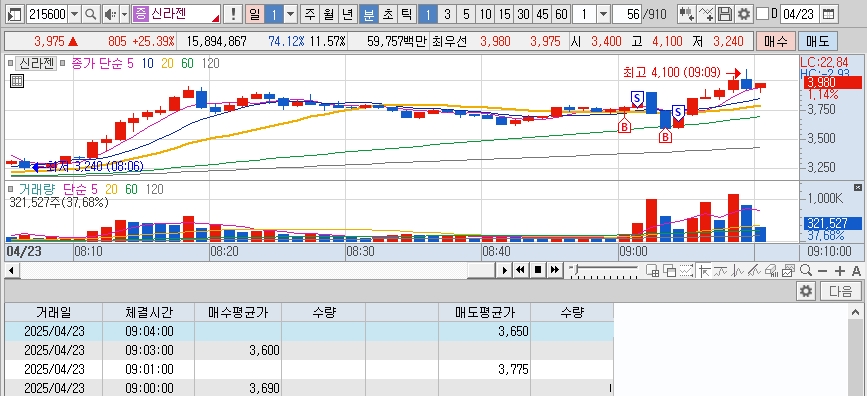Open chart settings gear in top toolbar

click(744, 14)
